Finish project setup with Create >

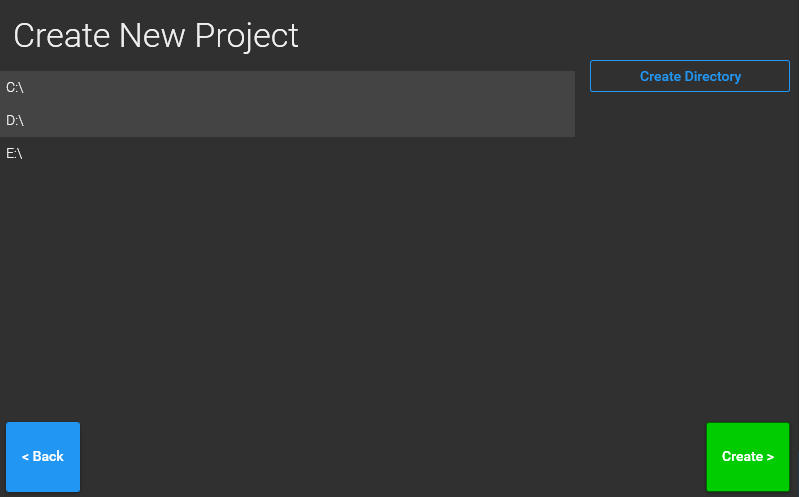click(748, 457)
